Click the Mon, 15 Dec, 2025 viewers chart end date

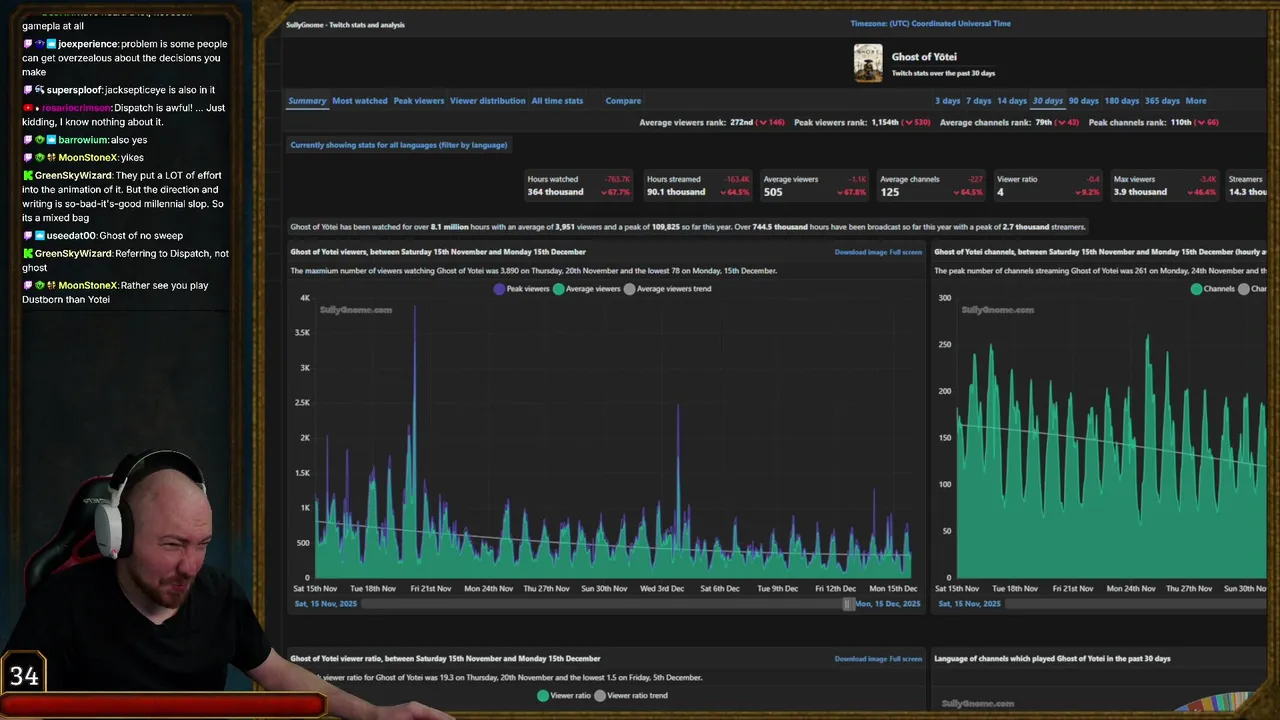pos(888,604)
